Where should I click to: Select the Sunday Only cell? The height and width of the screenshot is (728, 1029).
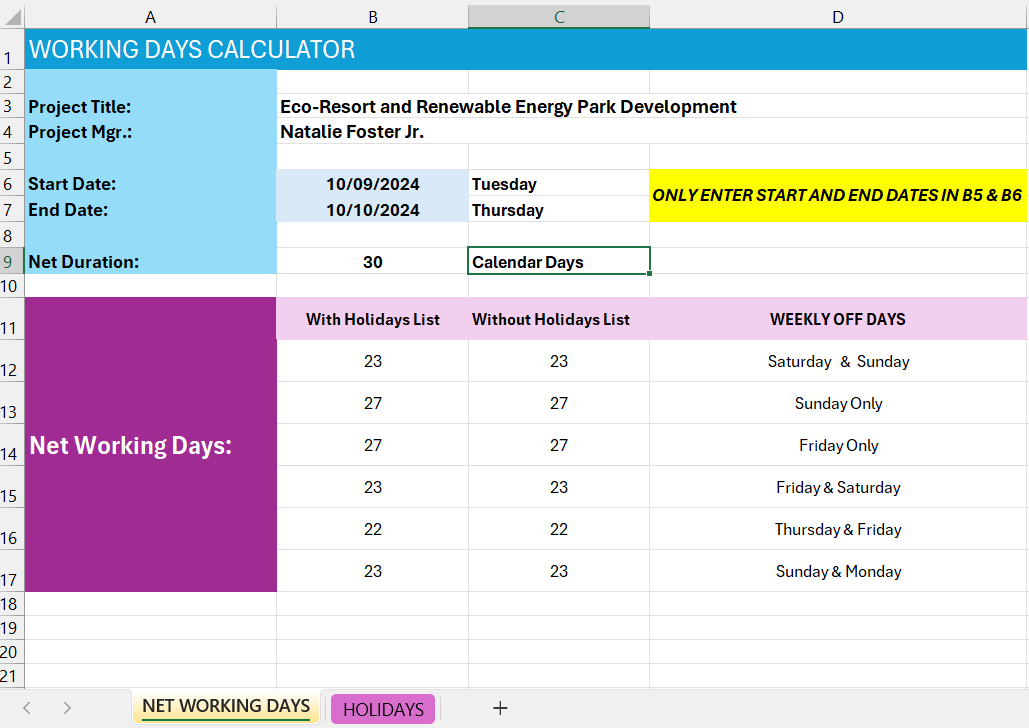coord(838,403)
